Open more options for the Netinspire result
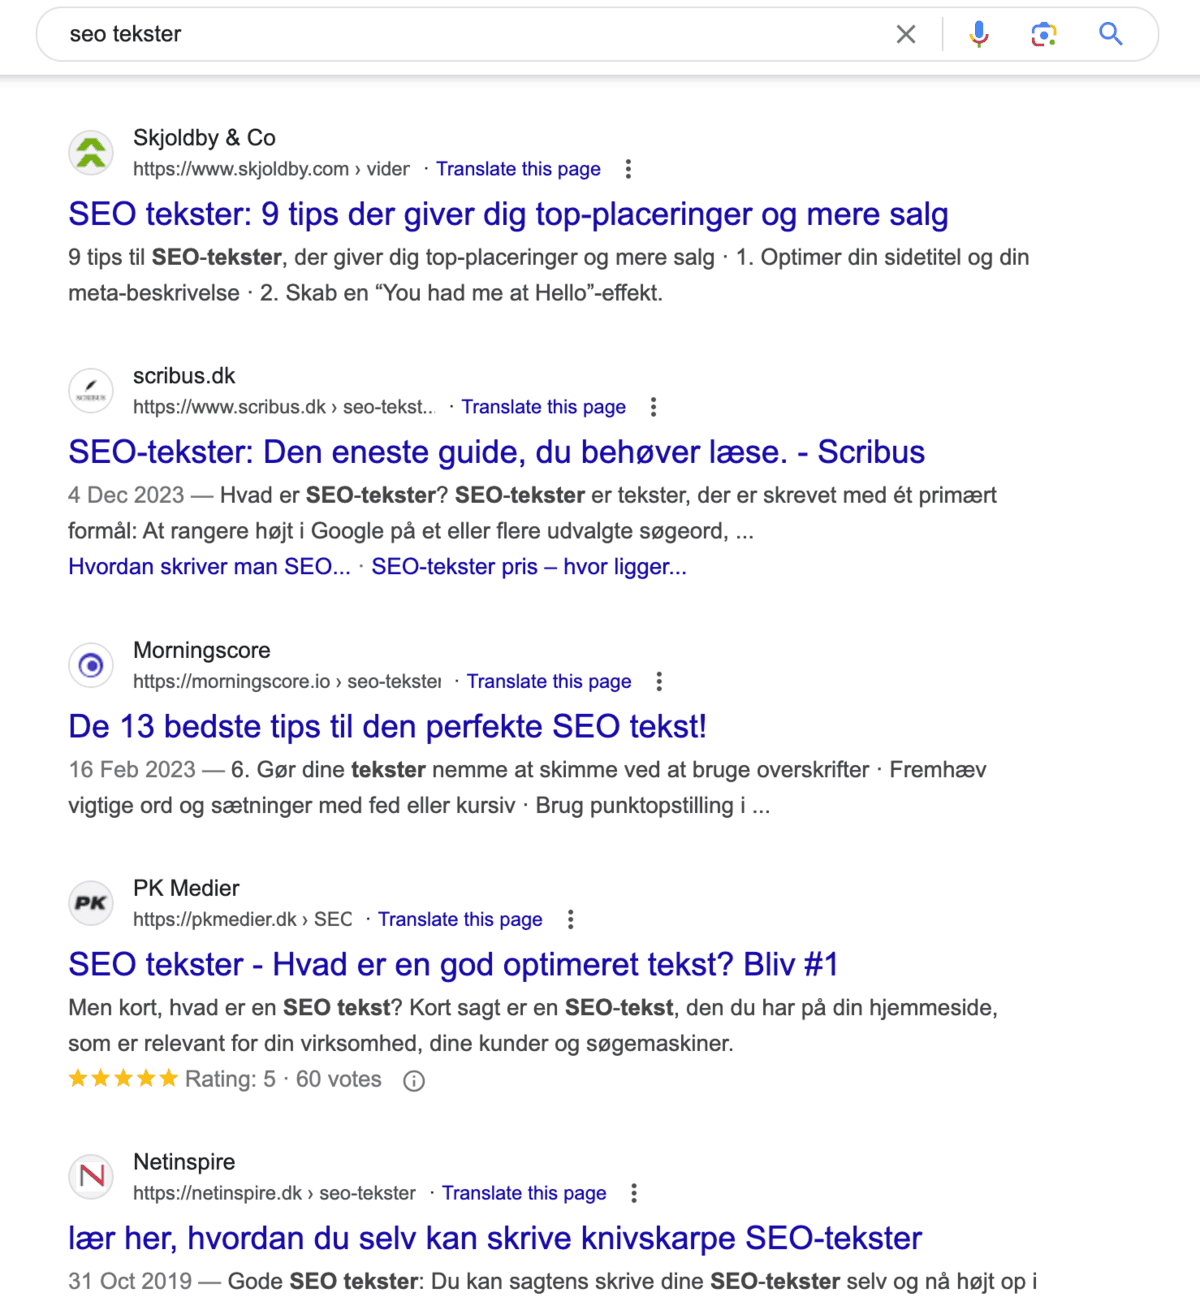 coord(634,1193)
